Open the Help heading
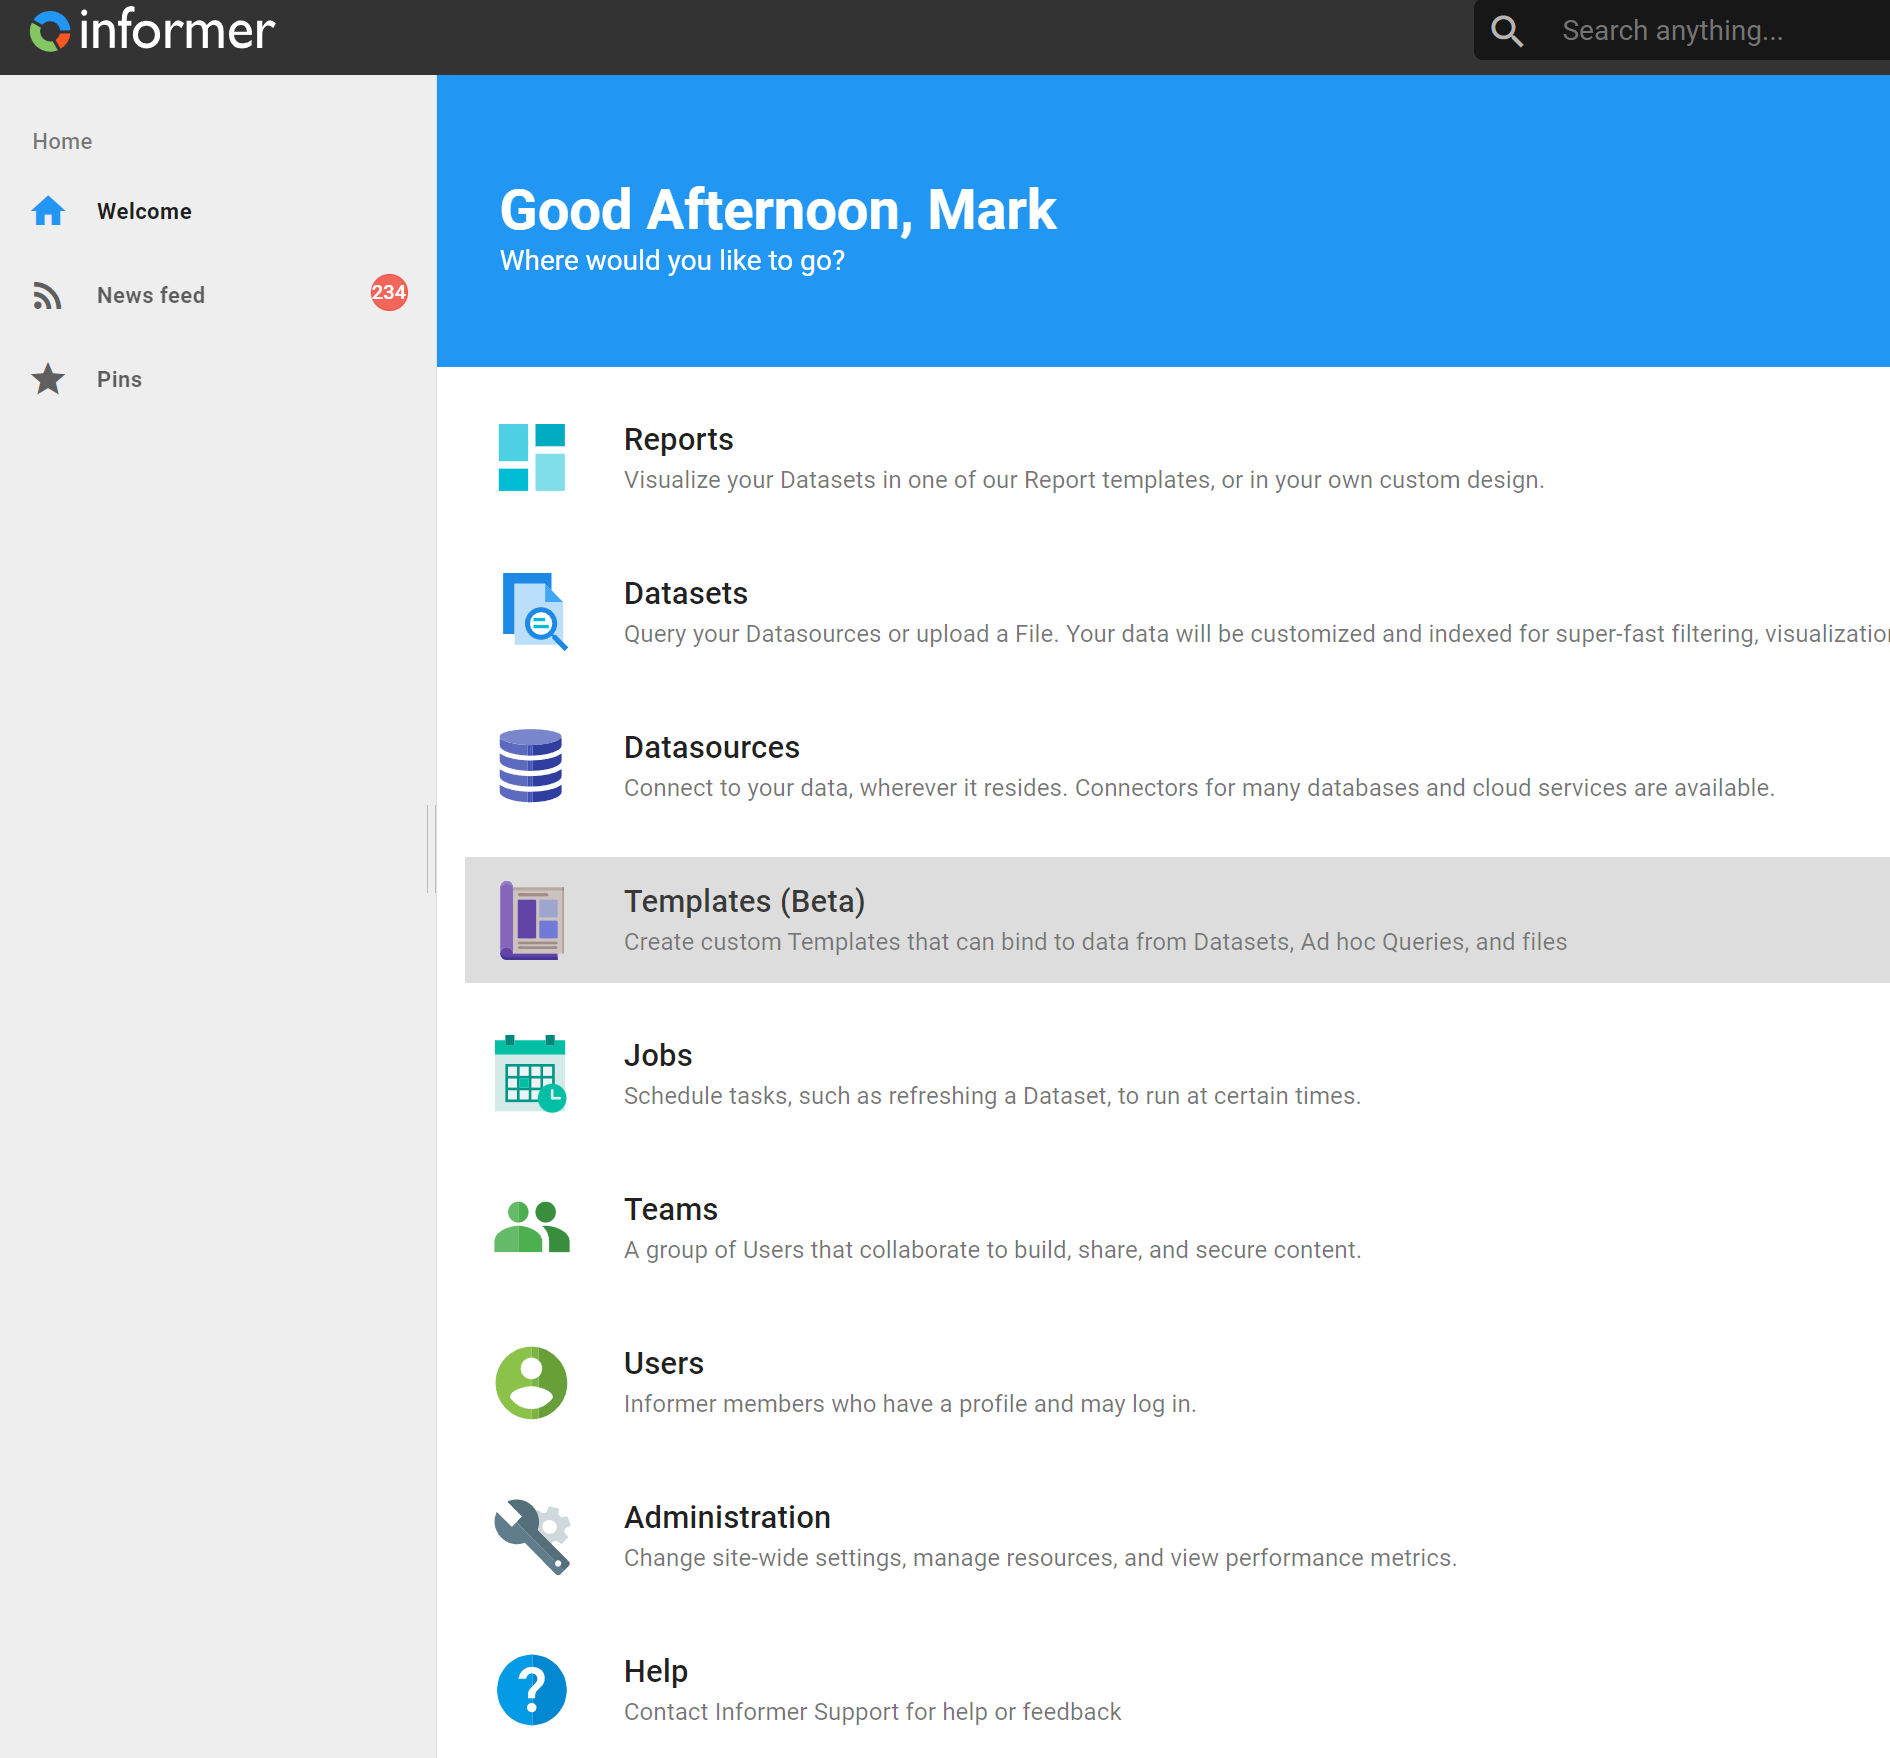This screenshot has height=1758, width=1890. [656, 1671]
